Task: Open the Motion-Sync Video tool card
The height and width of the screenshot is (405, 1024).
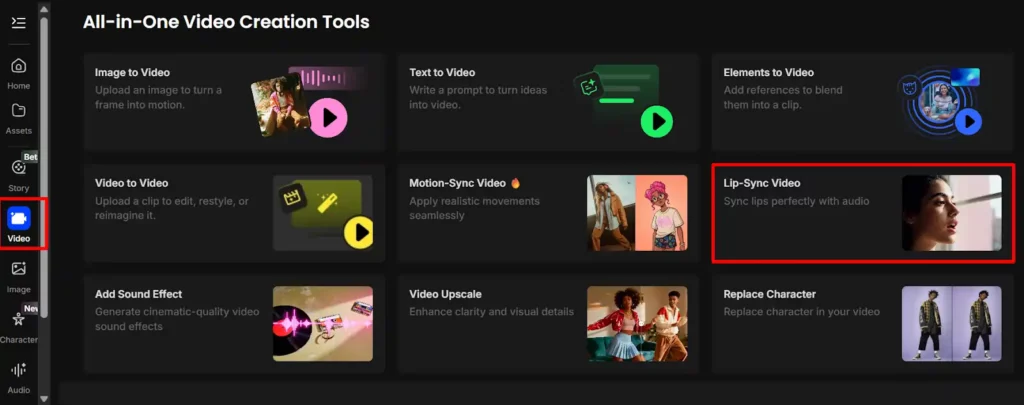Action: click(549, 213)
